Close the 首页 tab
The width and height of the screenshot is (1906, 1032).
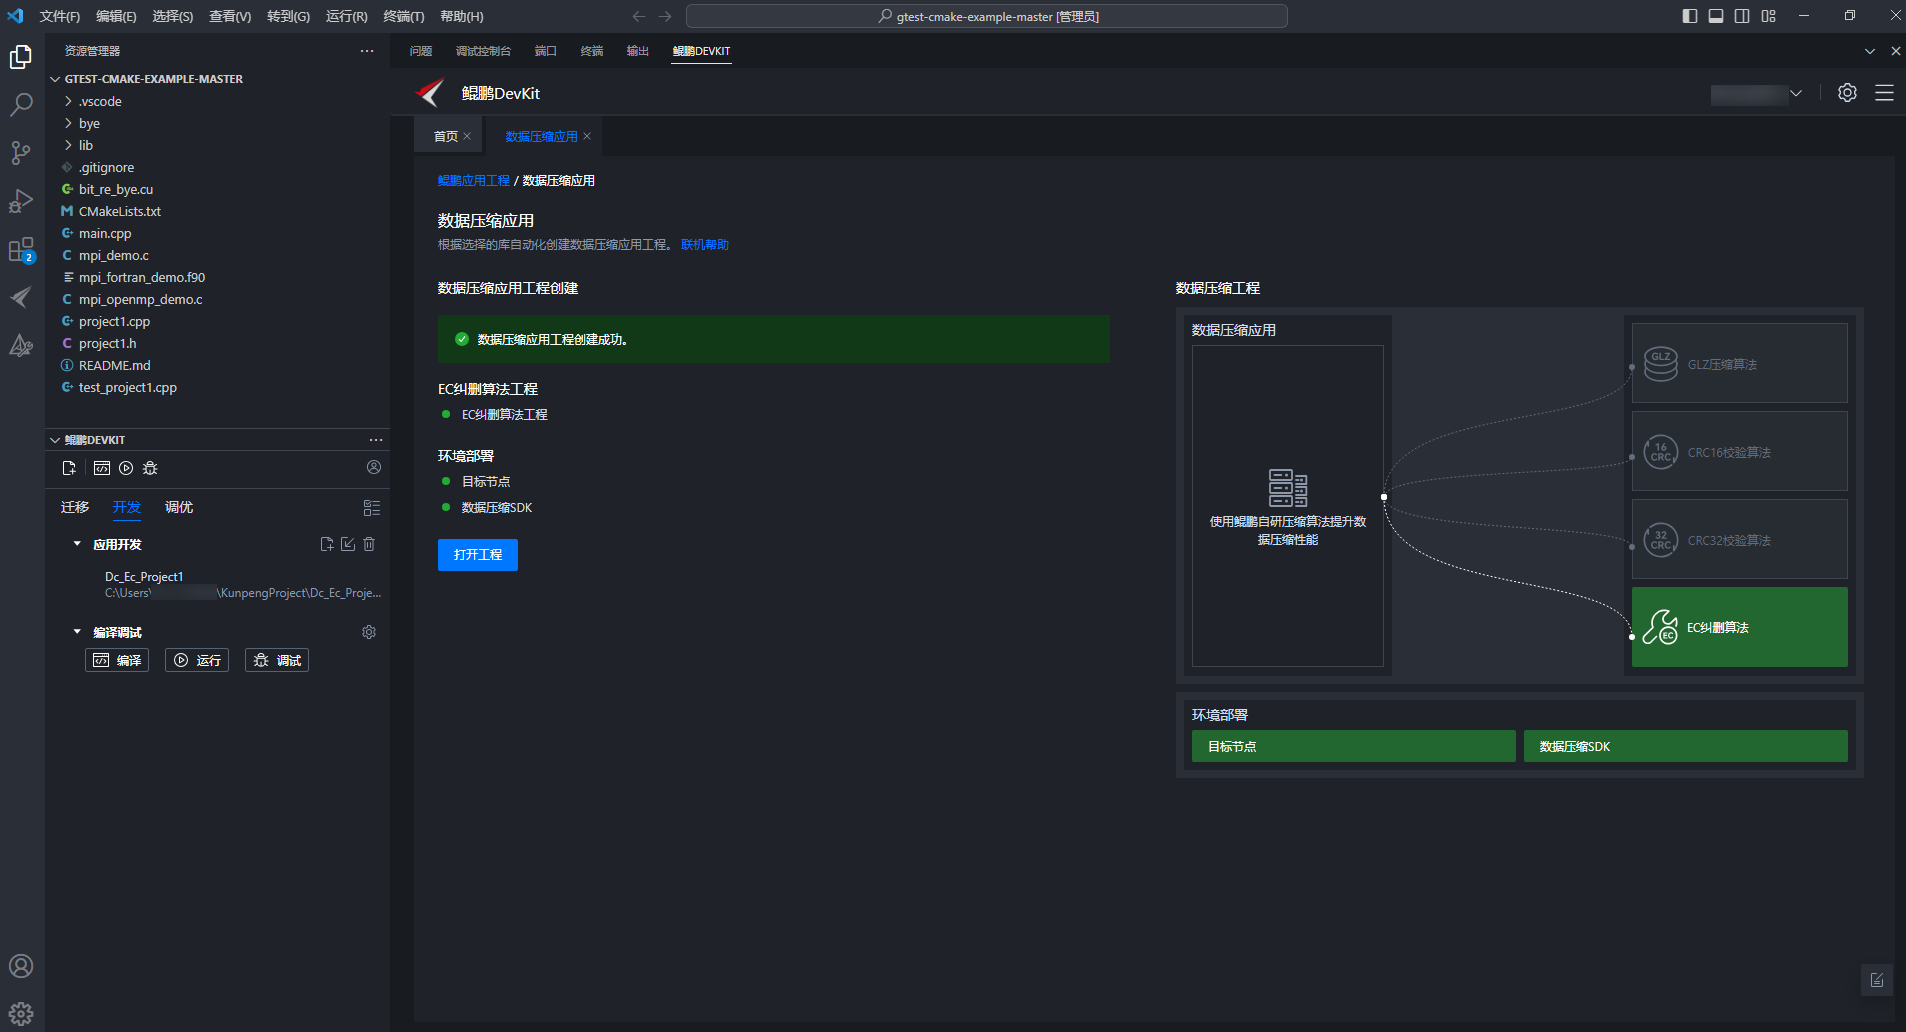pyautogui.click(x=467, y=136)
